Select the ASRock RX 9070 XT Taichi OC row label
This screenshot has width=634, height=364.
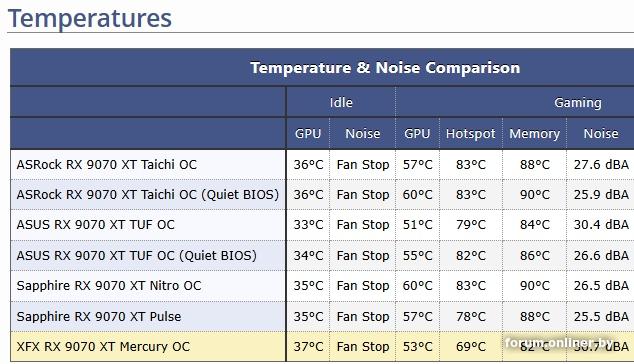click(107, 165)
